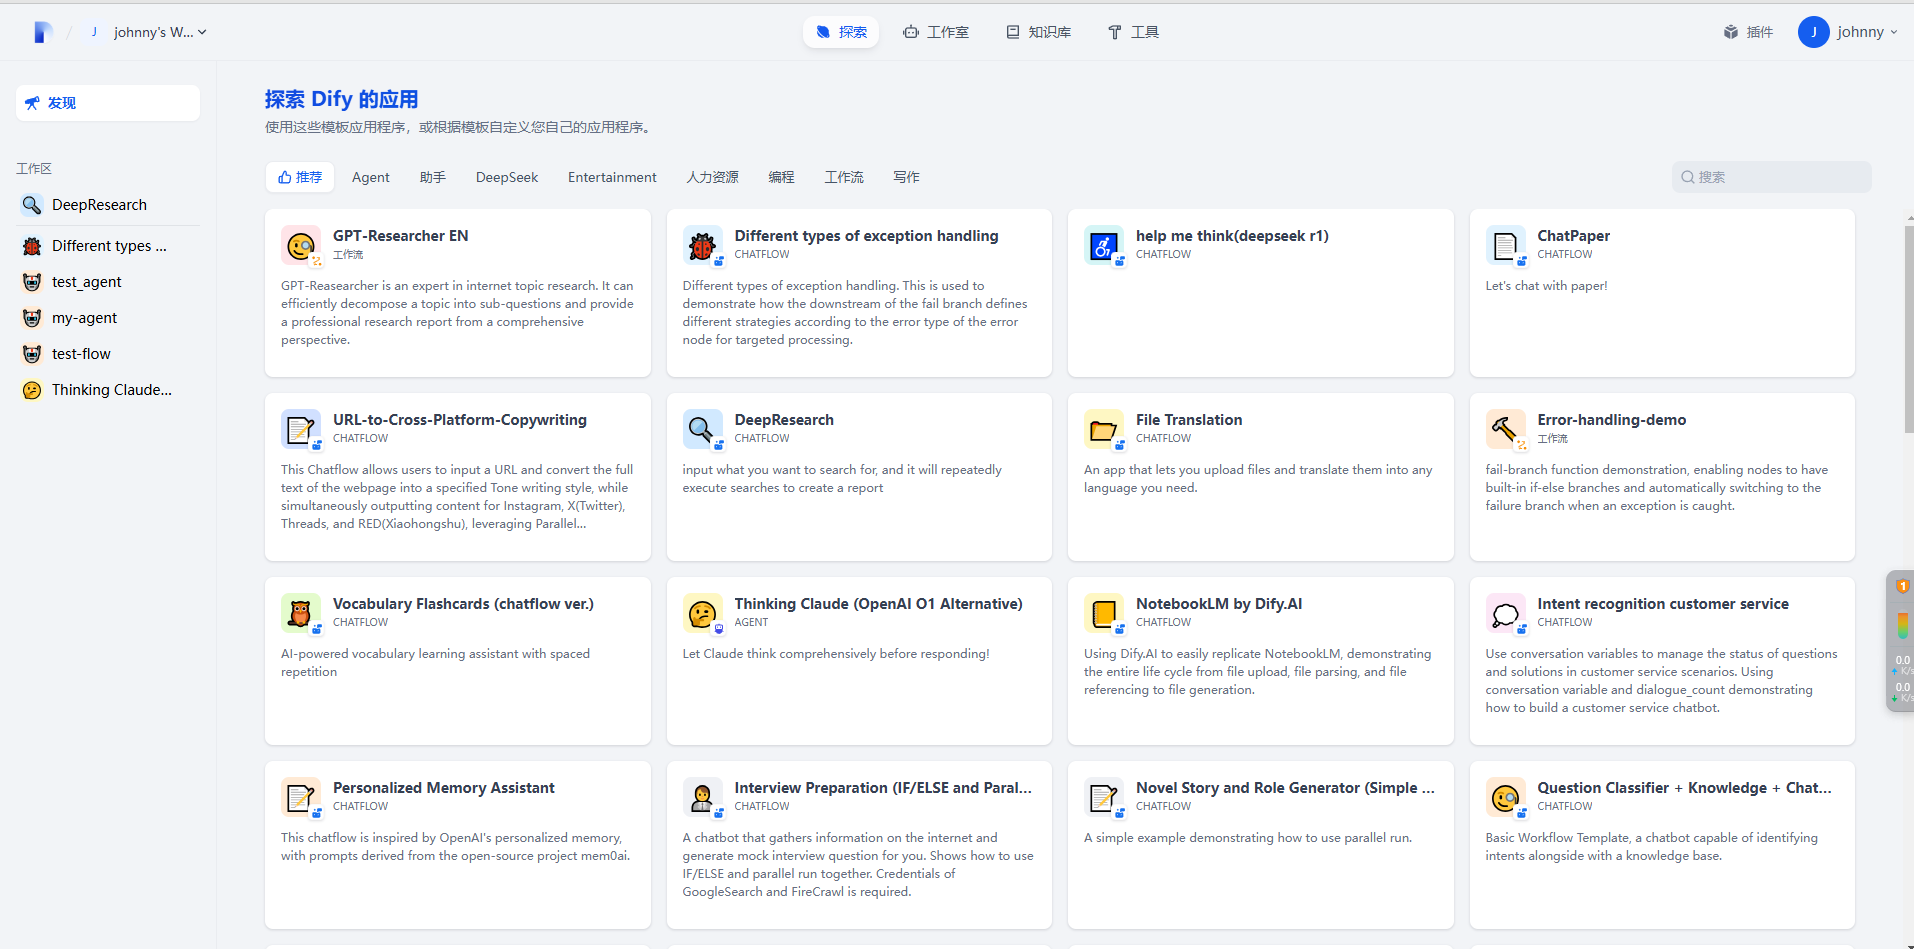Select the 助手 category filter
This screenshot has width=1914, height=949.
(x=433, y=177)
